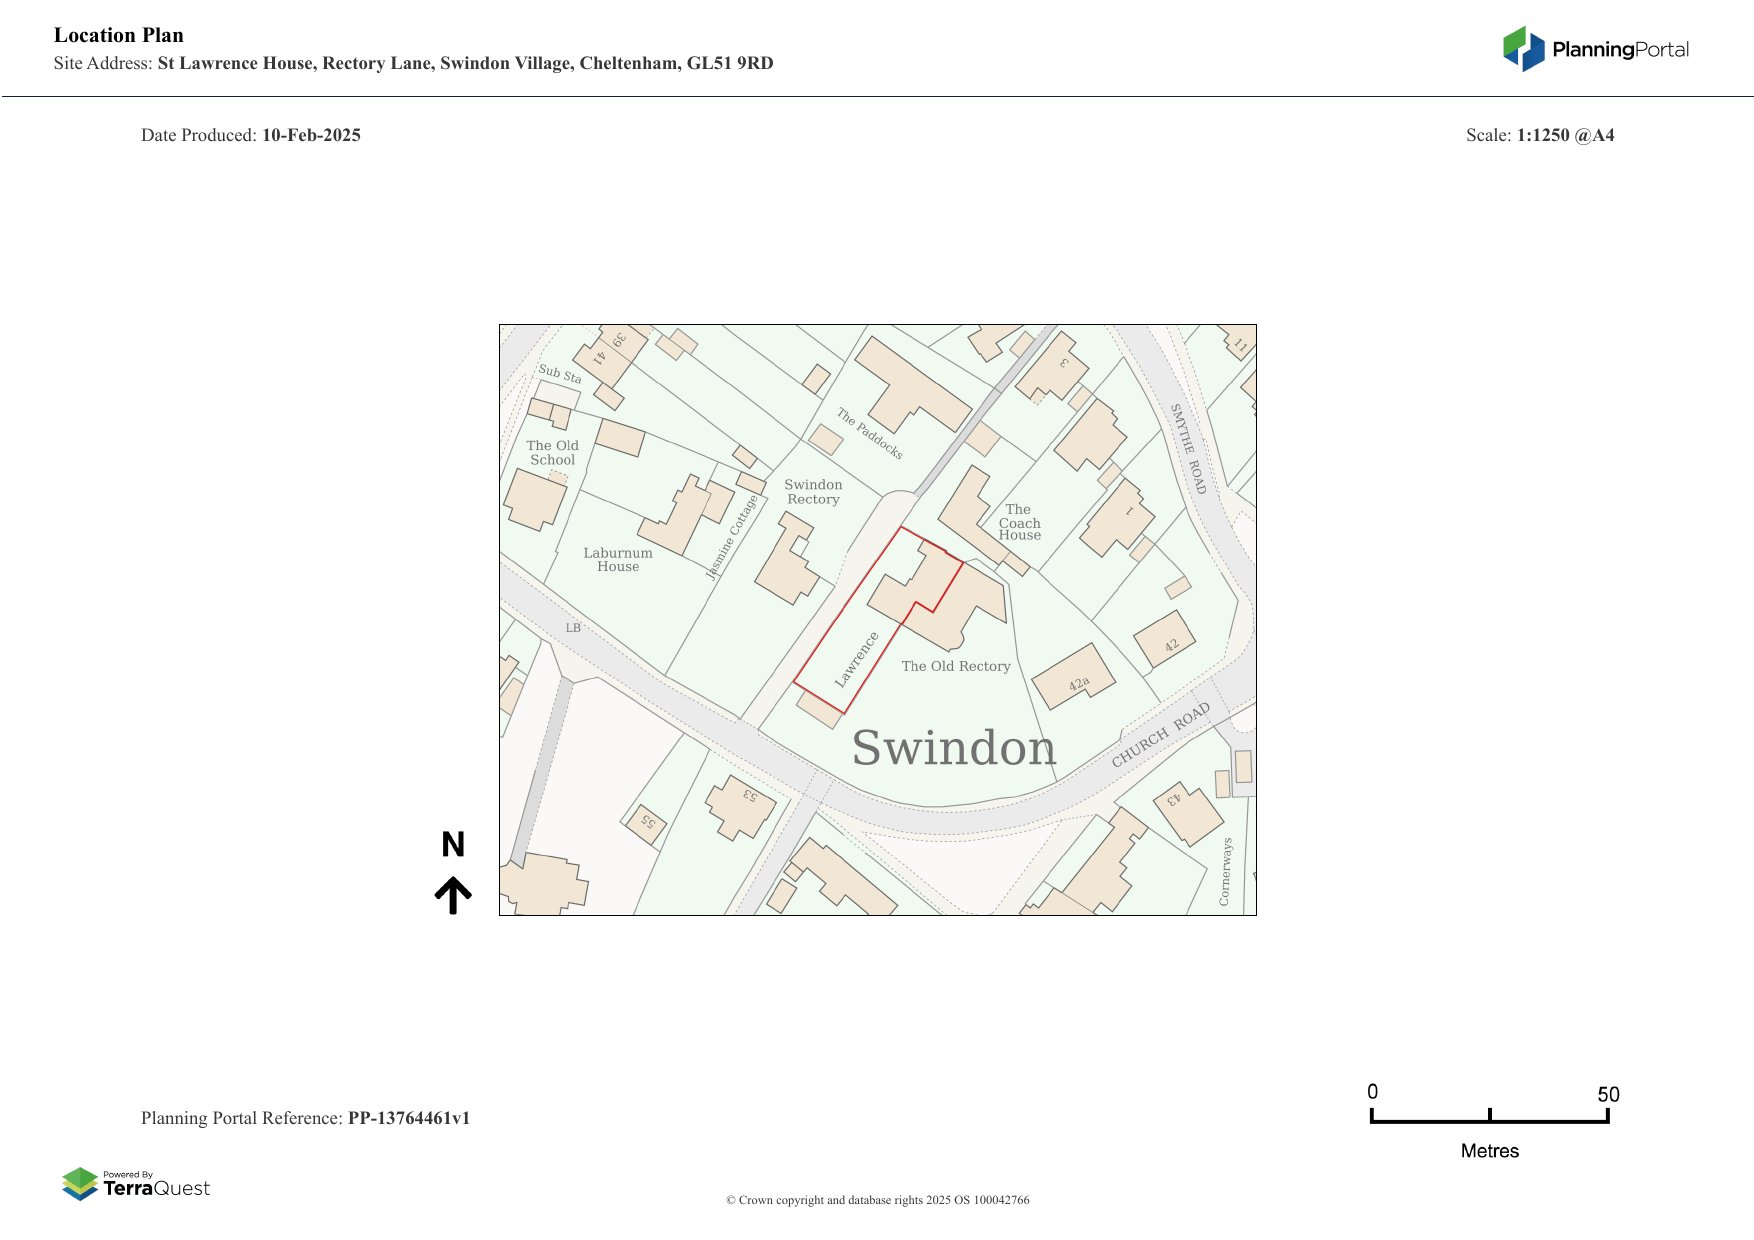The width and height of the screenshot is (1754, 1240).
Task: Click the 0–50 metres scale bar
Action: (x=1489, y=1116)
